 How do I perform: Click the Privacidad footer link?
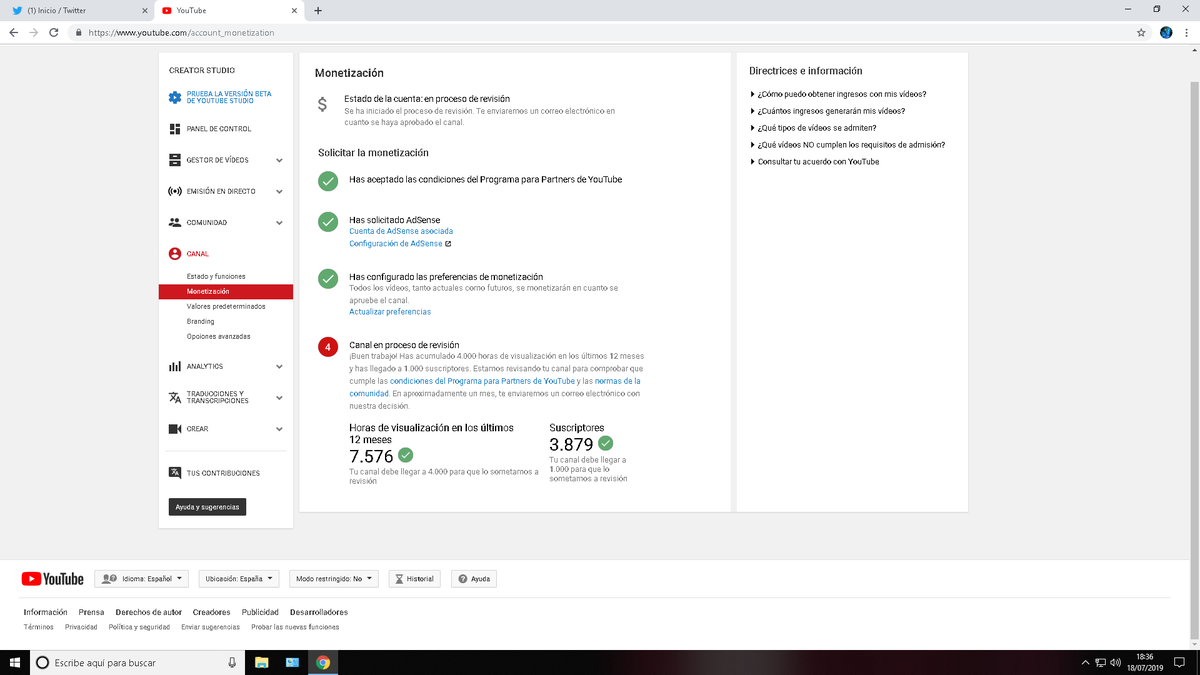point(81,627)
